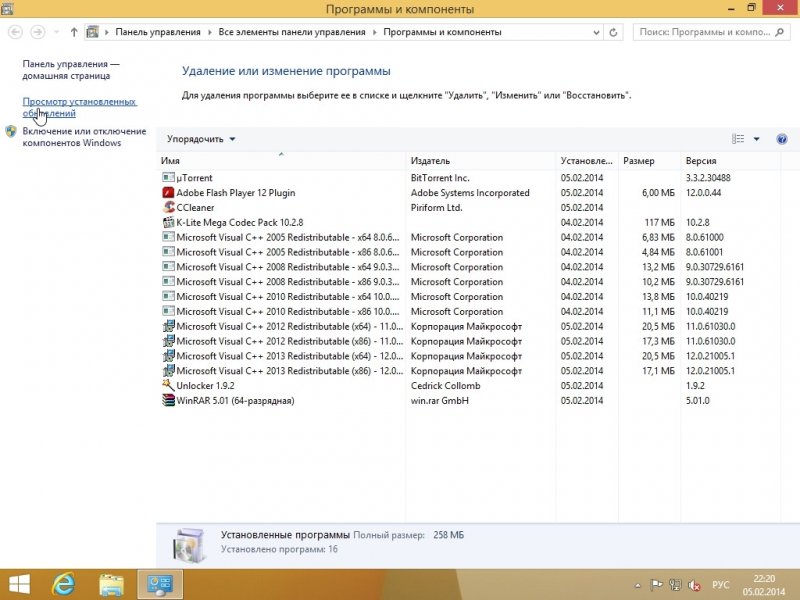
Task: Click icon of Visual C++ 2013 (x86) row
Action: [x=168, y=370]
